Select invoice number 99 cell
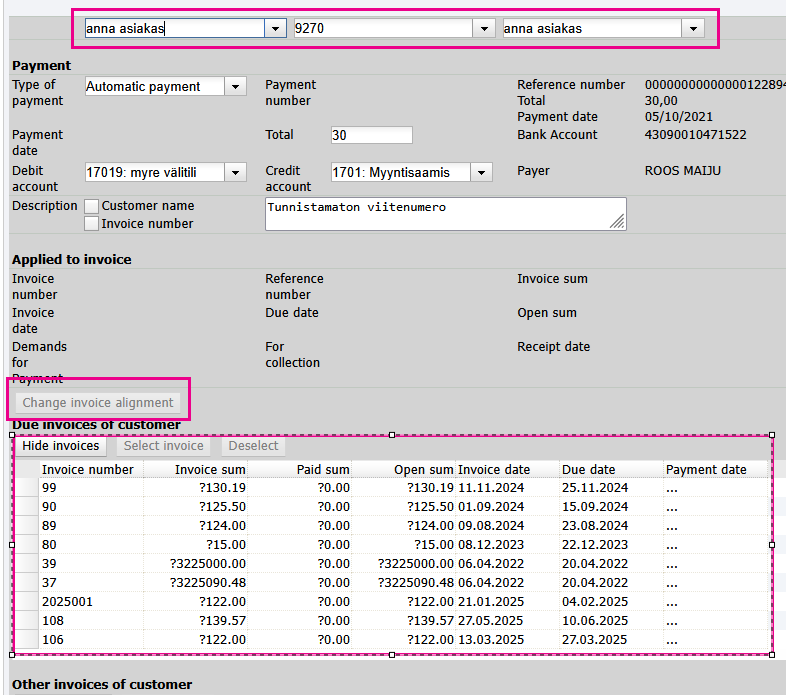The height and width of the screenshot is (695, 786). click(x=91, y=488)
